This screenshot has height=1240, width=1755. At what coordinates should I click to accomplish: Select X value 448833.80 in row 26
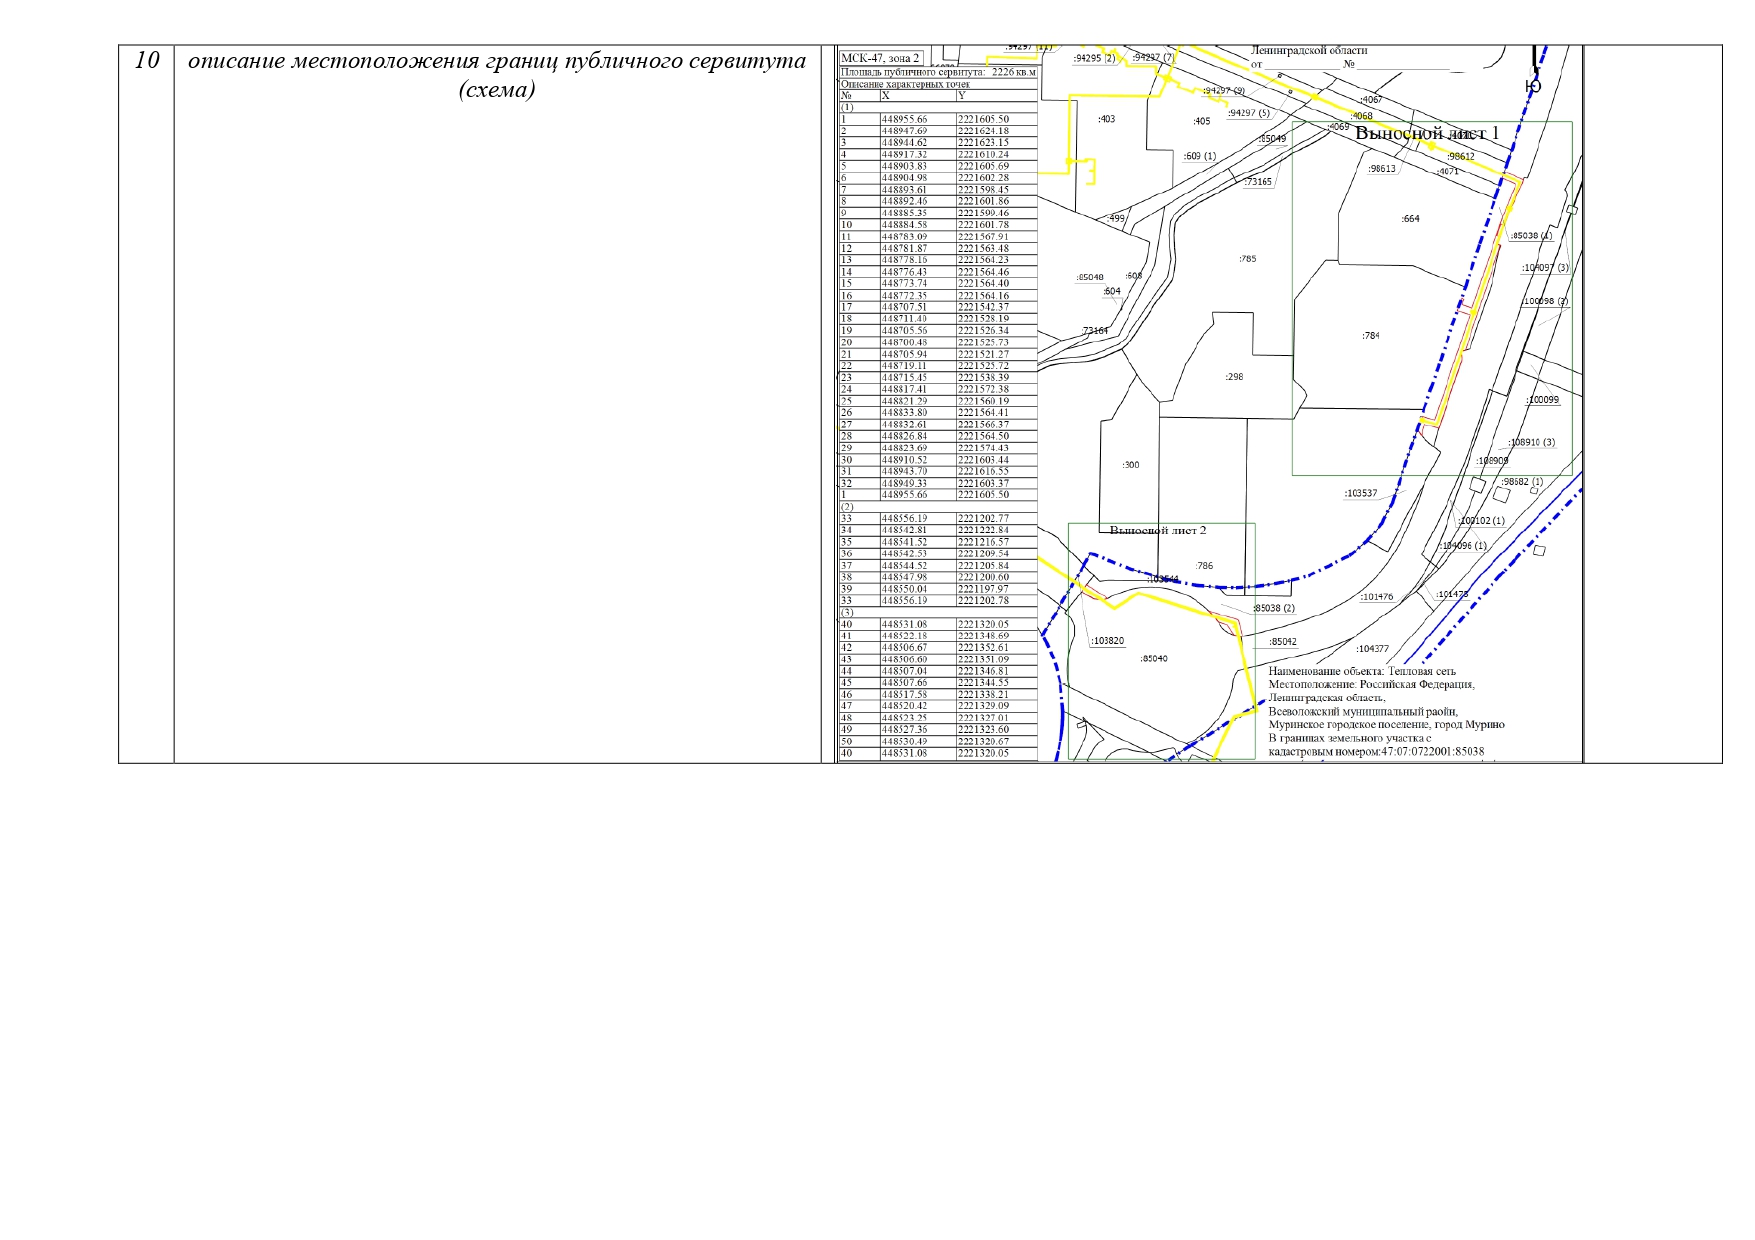904,413
